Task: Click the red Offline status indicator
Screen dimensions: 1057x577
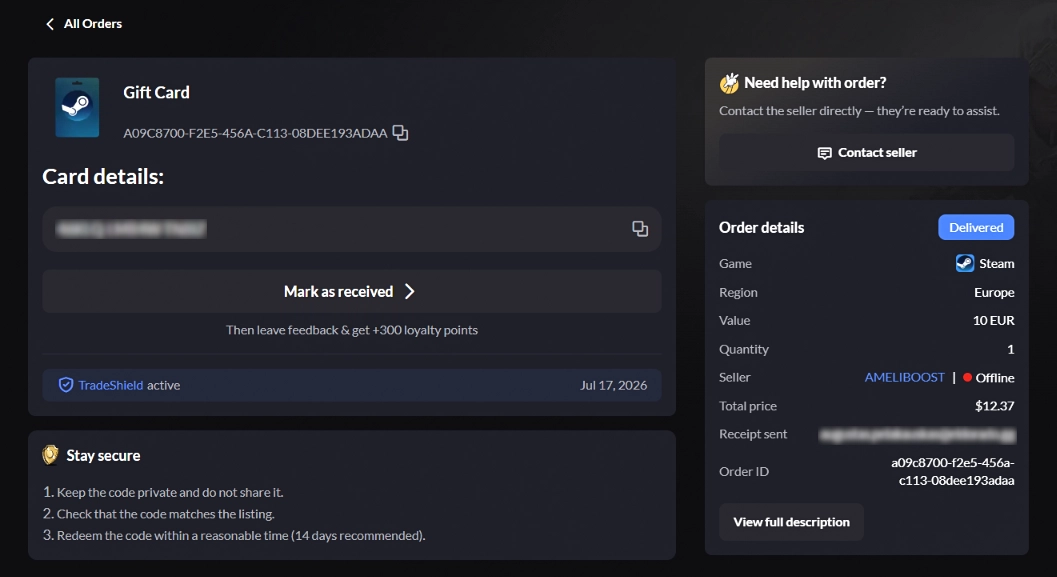Action: [967, 377]
